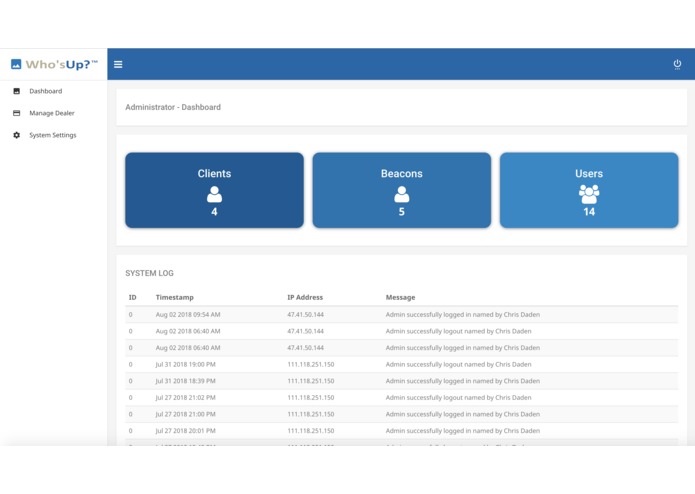
Task: Click the ID column header
Action: click(133, 297)
